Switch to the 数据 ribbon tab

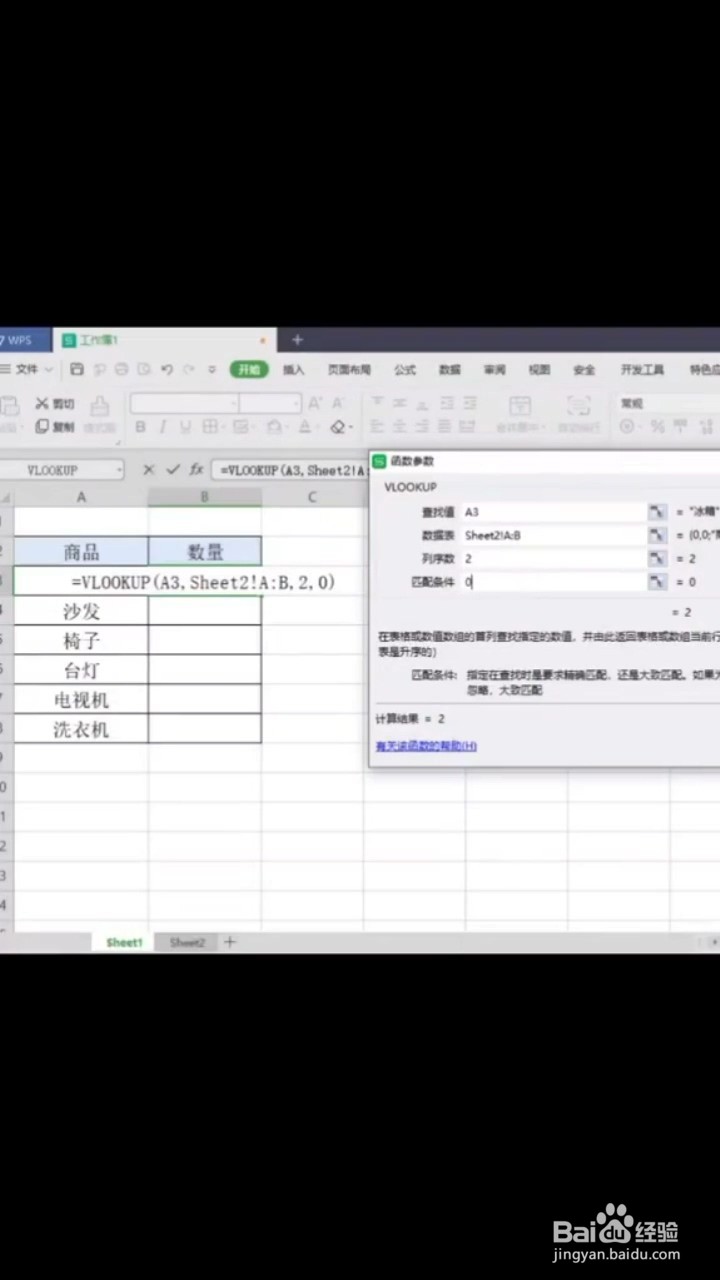tap(450, 369)
